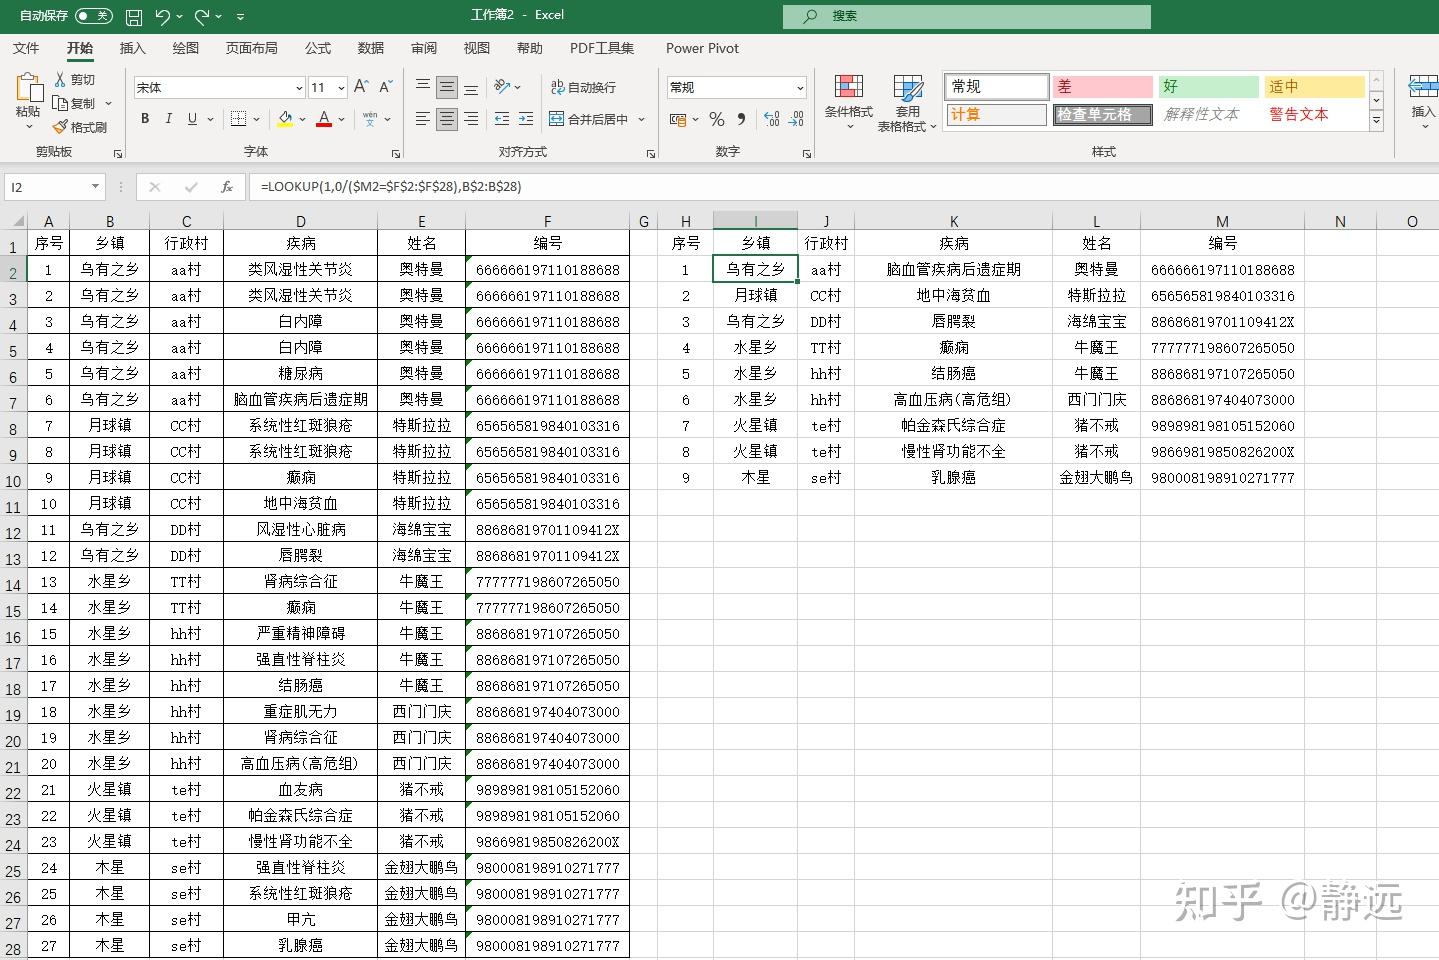1439x960 pixels.
Task: Click the Undo arrow icon
Action: [163, 16]
